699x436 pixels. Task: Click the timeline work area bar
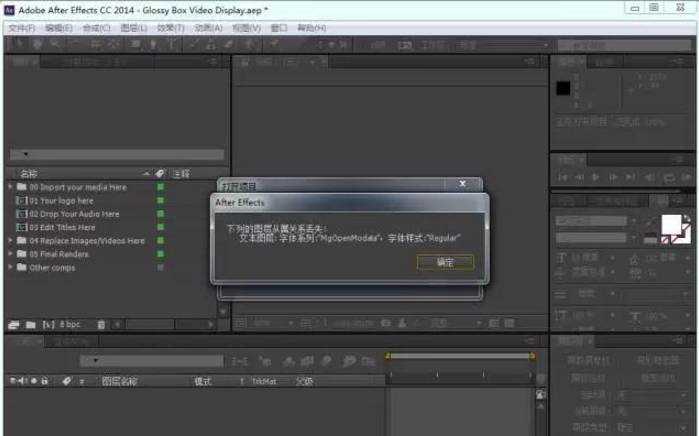point(461,356)
